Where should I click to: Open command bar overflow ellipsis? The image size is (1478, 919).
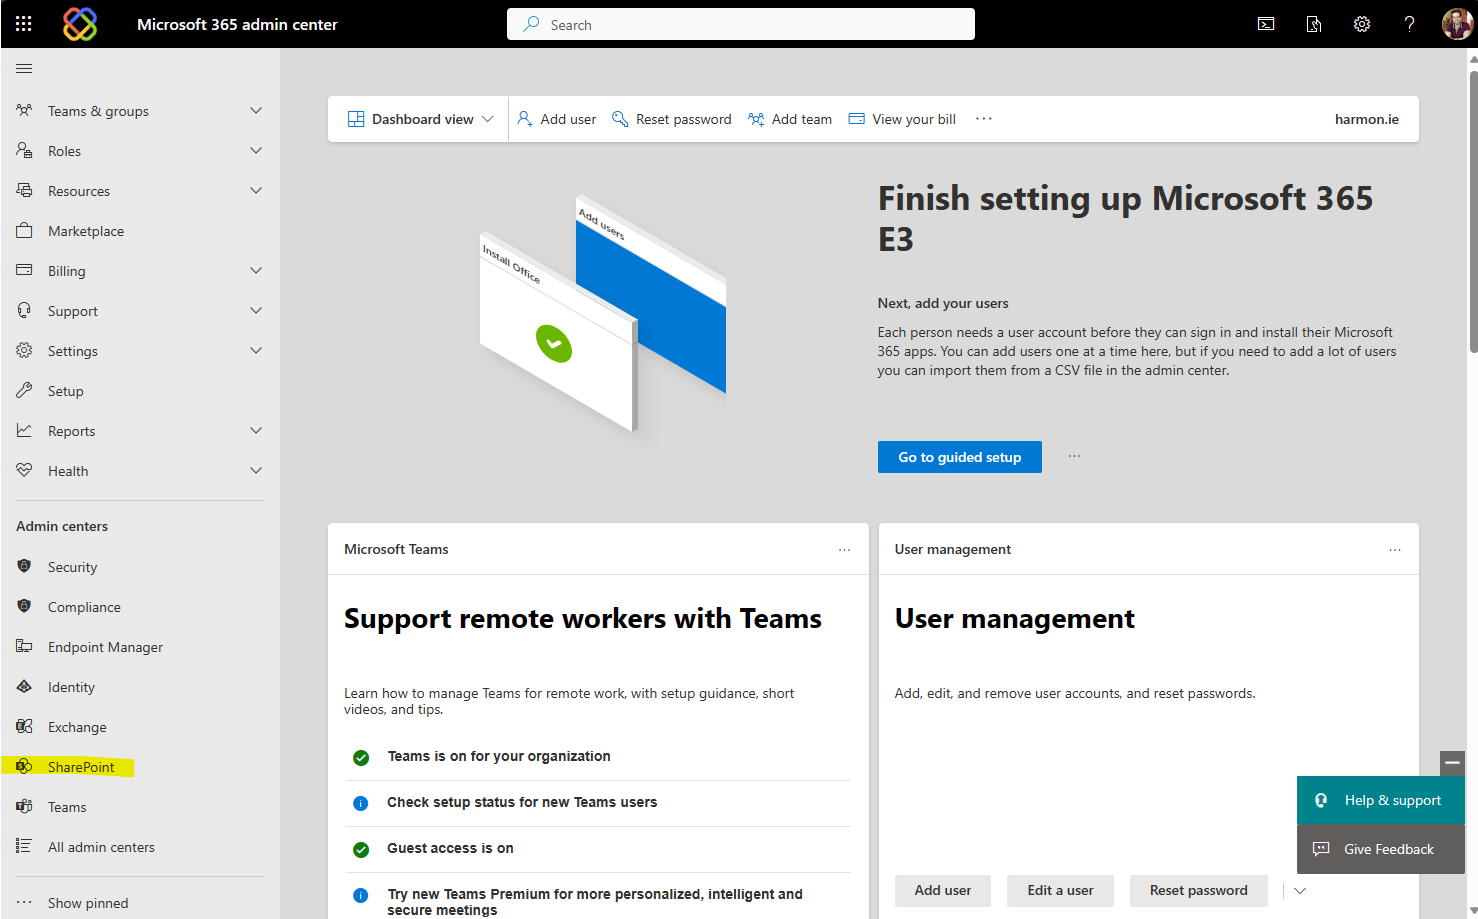[984, 119]
